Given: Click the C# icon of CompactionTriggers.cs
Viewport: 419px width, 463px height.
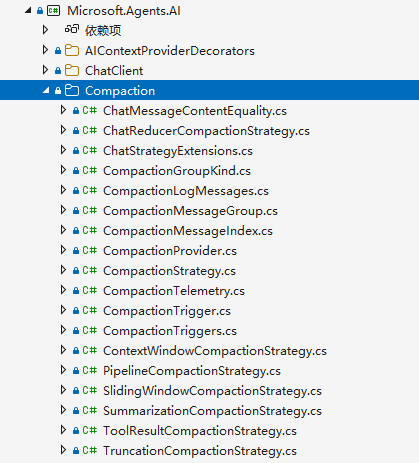Looking at the screenshot, I should 90,330.
